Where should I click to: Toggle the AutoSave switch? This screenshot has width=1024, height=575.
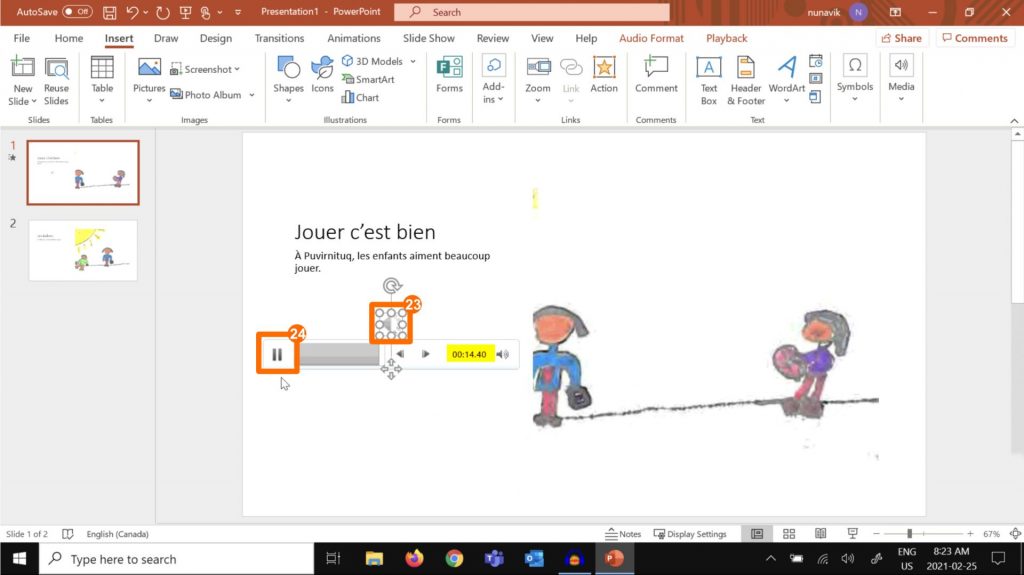(77, 12)
